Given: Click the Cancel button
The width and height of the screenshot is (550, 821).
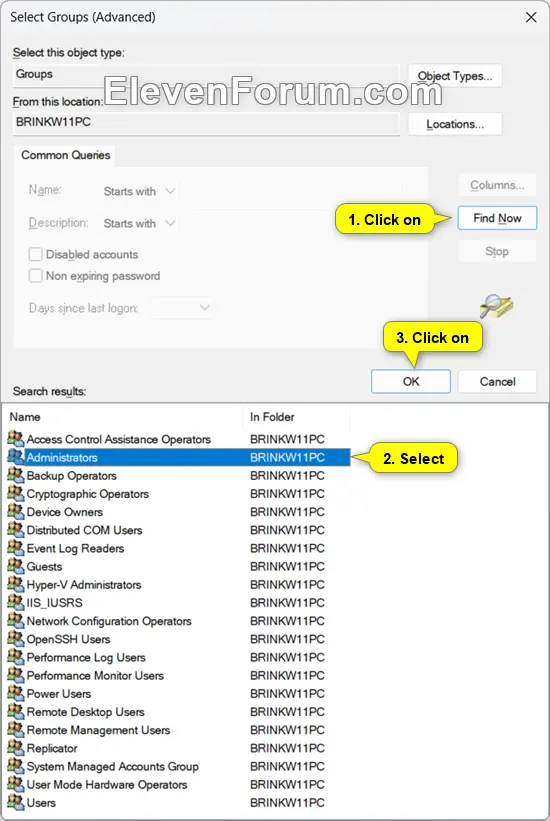Looking at the screenshot, I should click(x=497, y=381).
